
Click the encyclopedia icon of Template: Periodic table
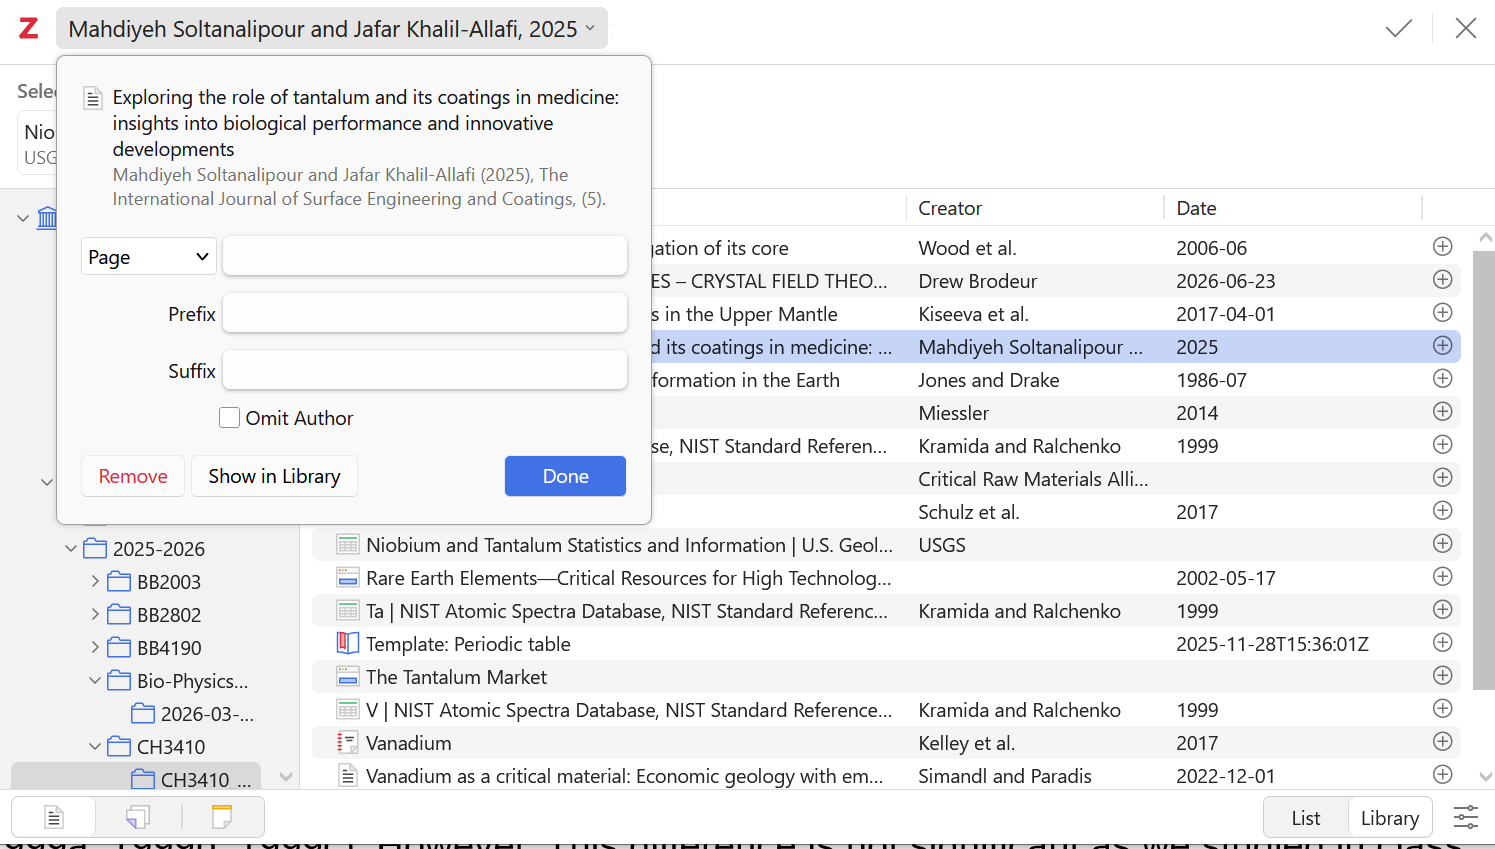[x=348, y=643]
